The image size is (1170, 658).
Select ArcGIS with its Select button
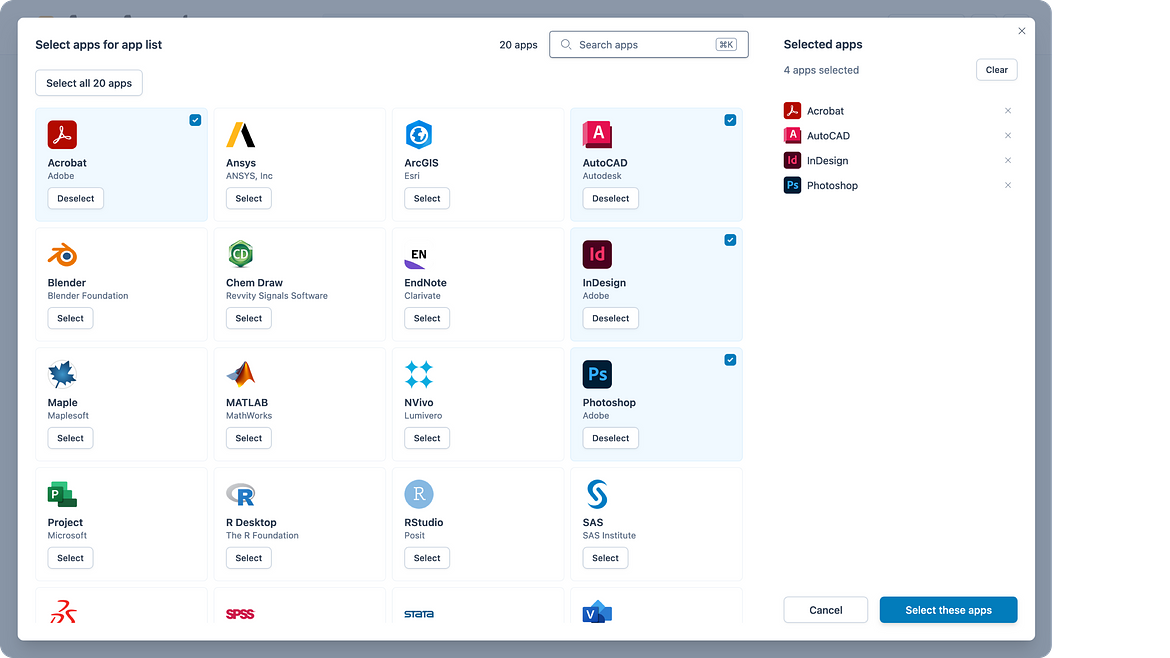click(427, 198)
